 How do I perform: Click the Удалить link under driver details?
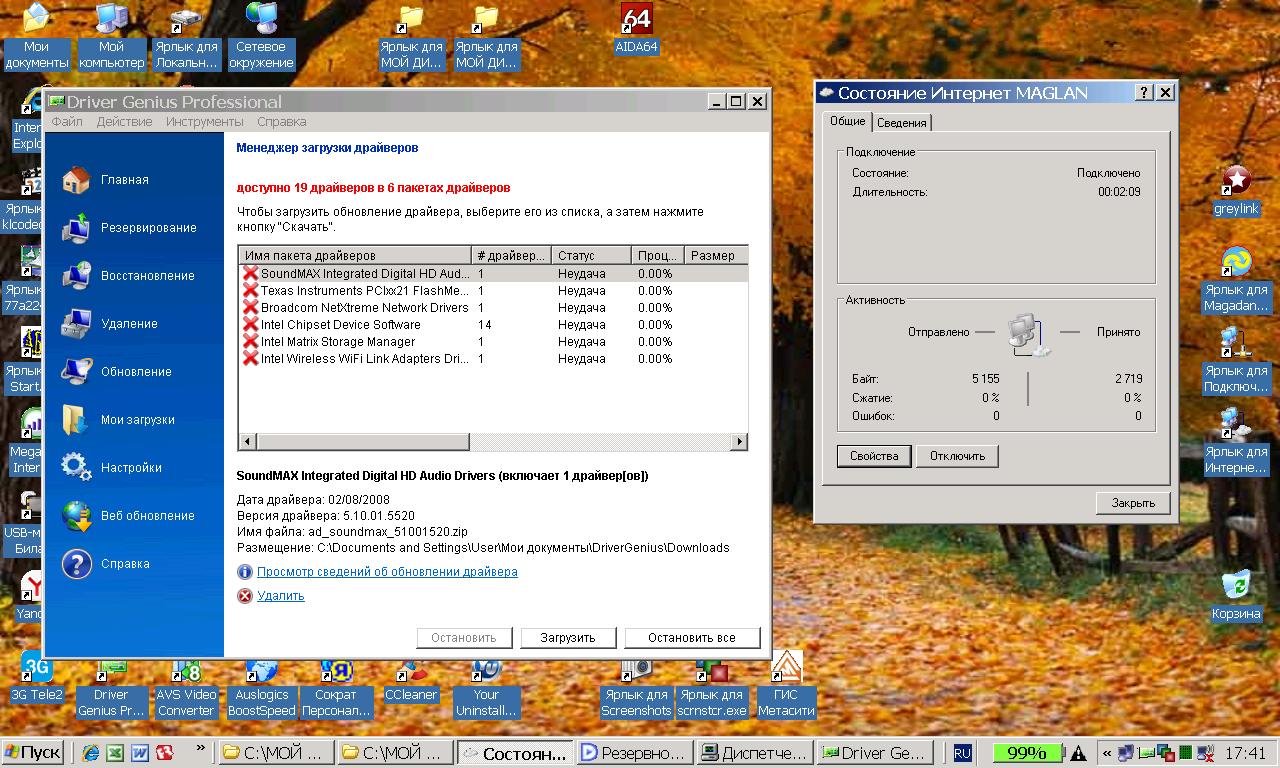(280, 596)
